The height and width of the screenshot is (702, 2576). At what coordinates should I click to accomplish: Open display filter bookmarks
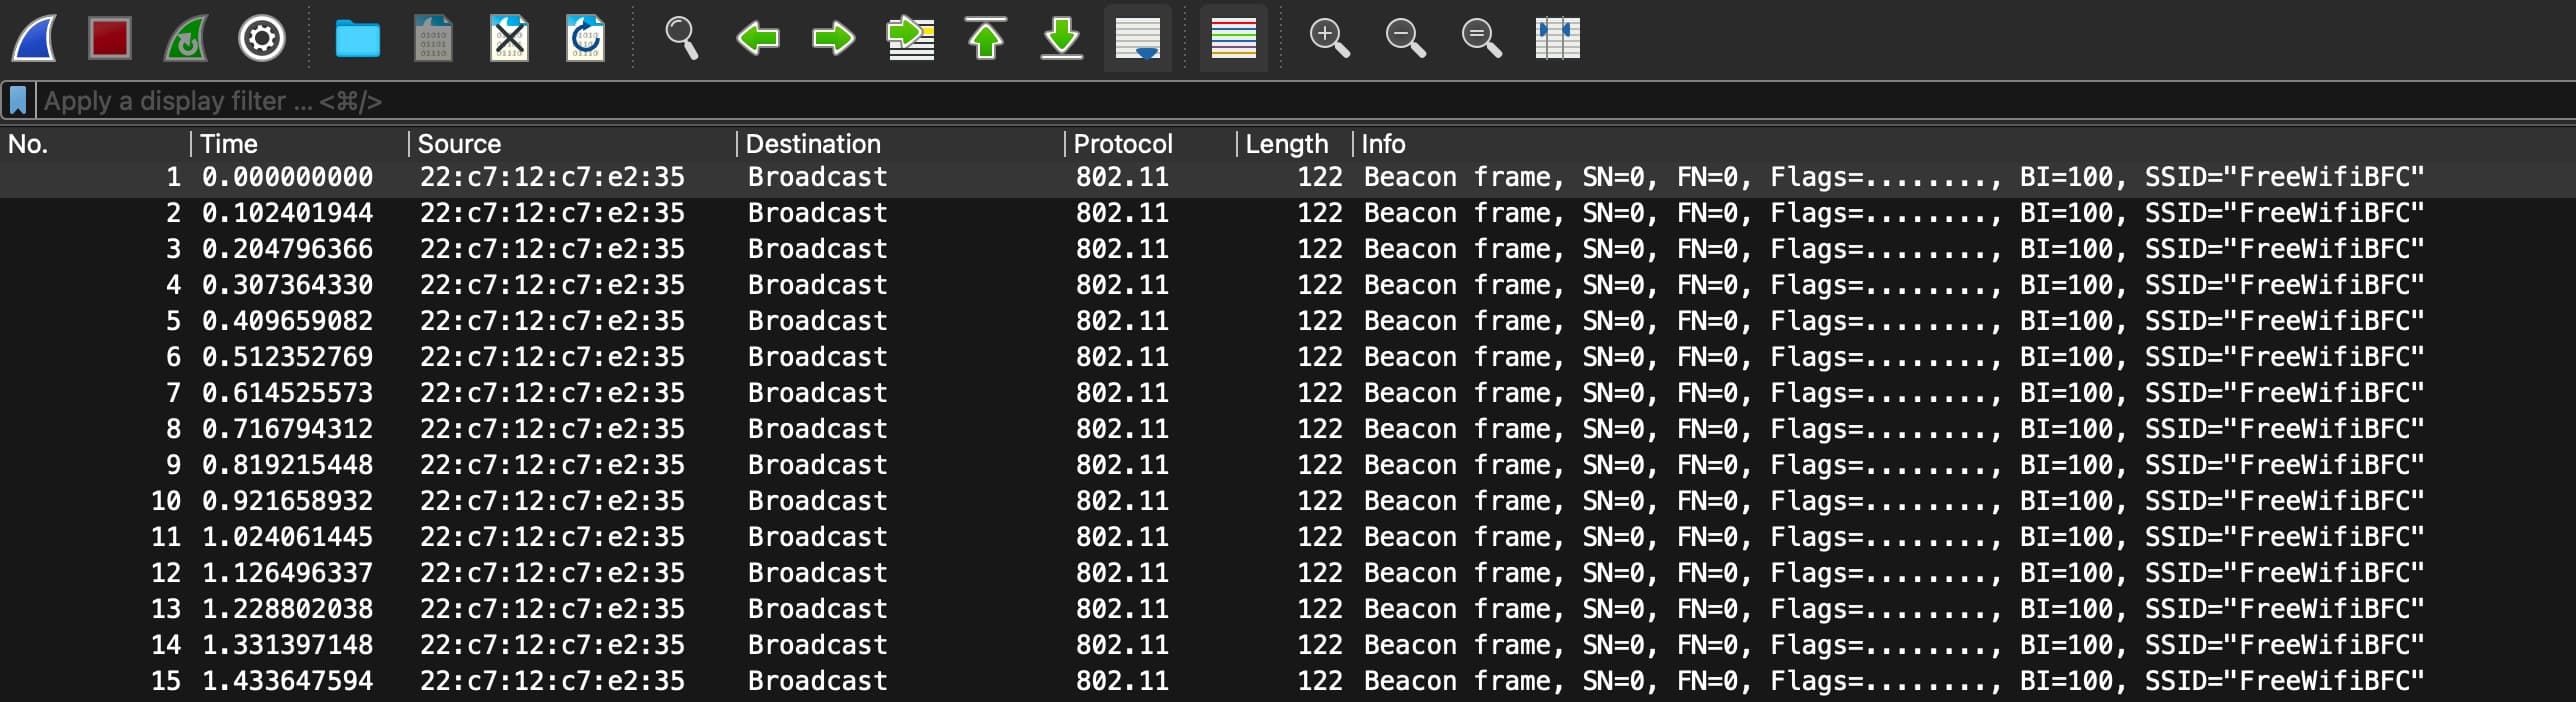[18, 101]
